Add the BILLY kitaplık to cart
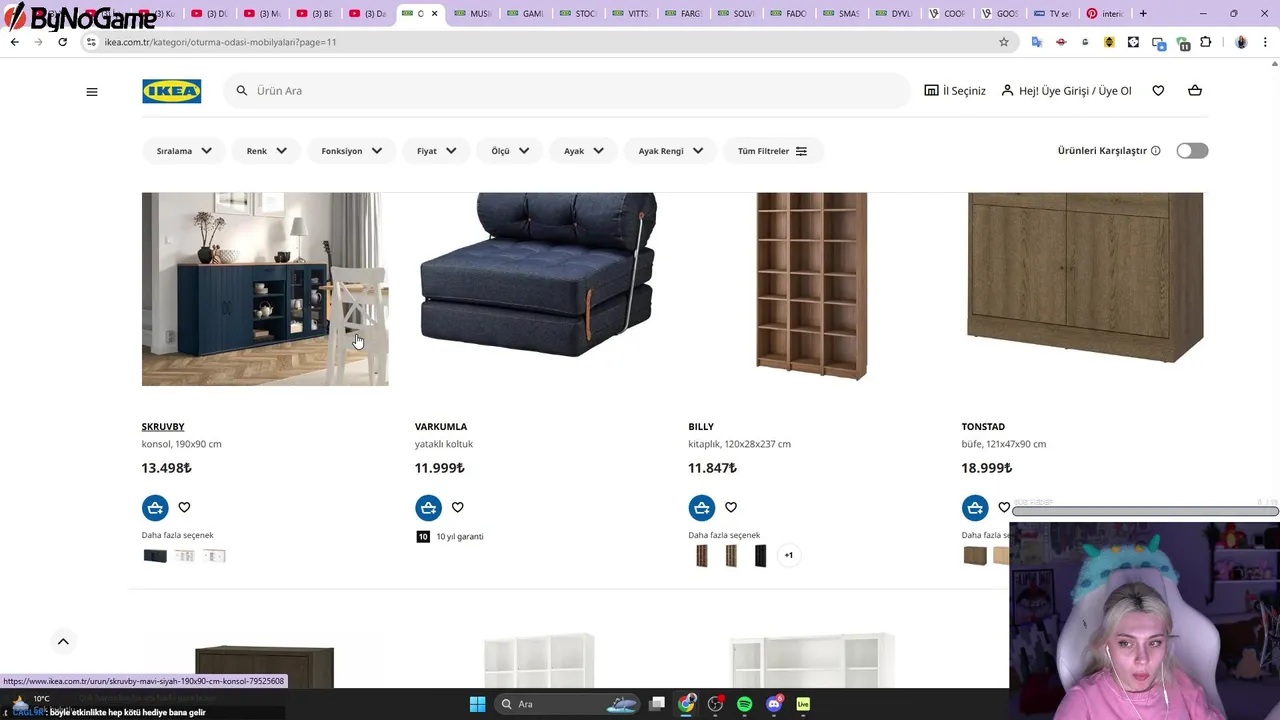 (701, 508)
